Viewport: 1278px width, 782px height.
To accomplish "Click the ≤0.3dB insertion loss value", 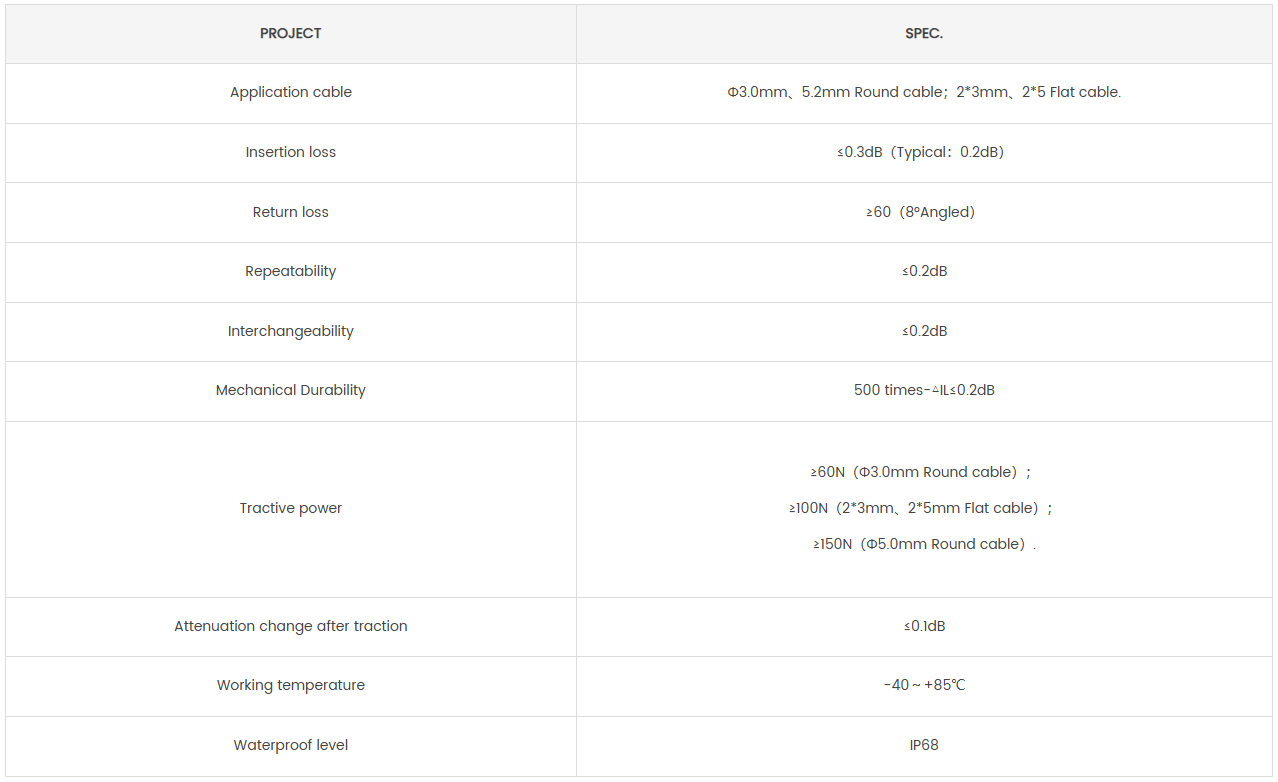I will (920, 152).
